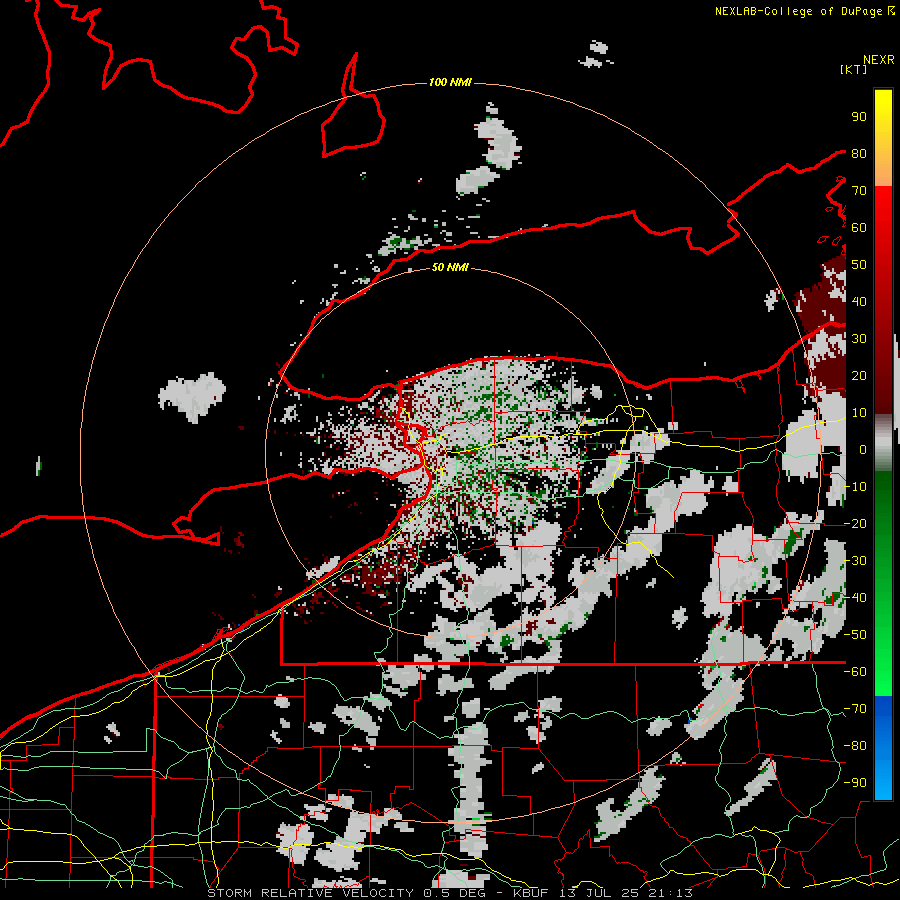Click the -30 value on velocity scale
This screenshot has height=900, width=900.
tap(855, 561)
